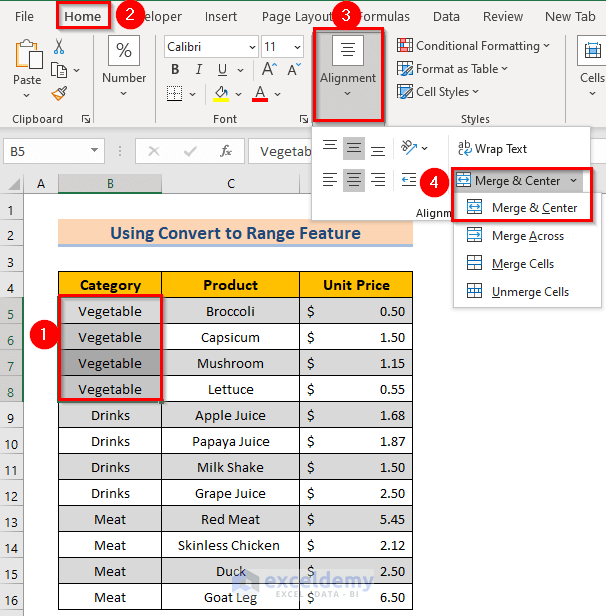Click the Paste clipboard icon

(x=28, y=55)
